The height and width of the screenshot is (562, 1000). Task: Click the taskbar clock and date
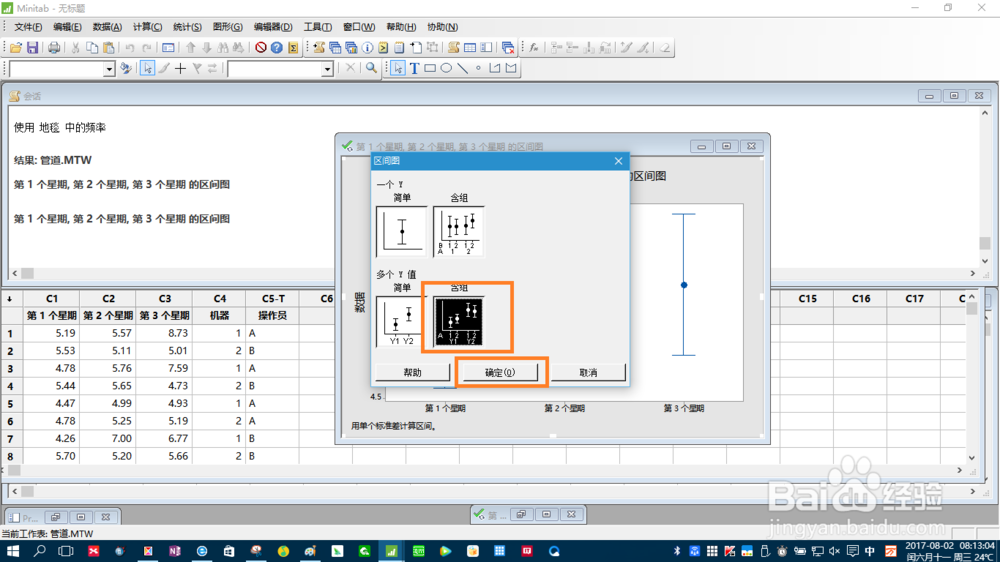pos(950,551)
